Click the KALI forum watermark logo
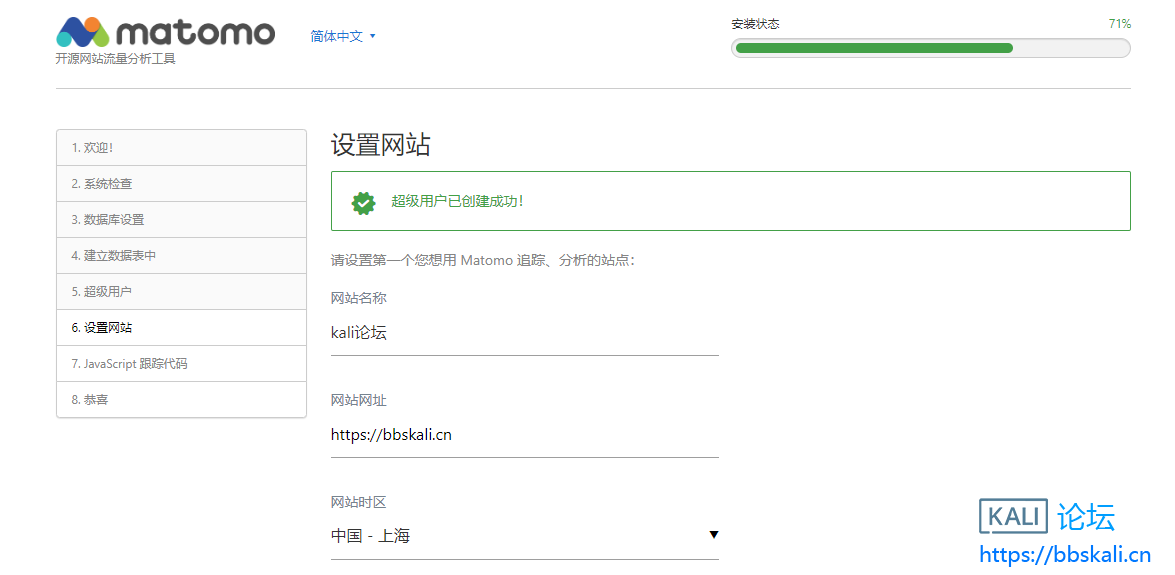Screen dimensions: 1175x575 point(1046,517)
